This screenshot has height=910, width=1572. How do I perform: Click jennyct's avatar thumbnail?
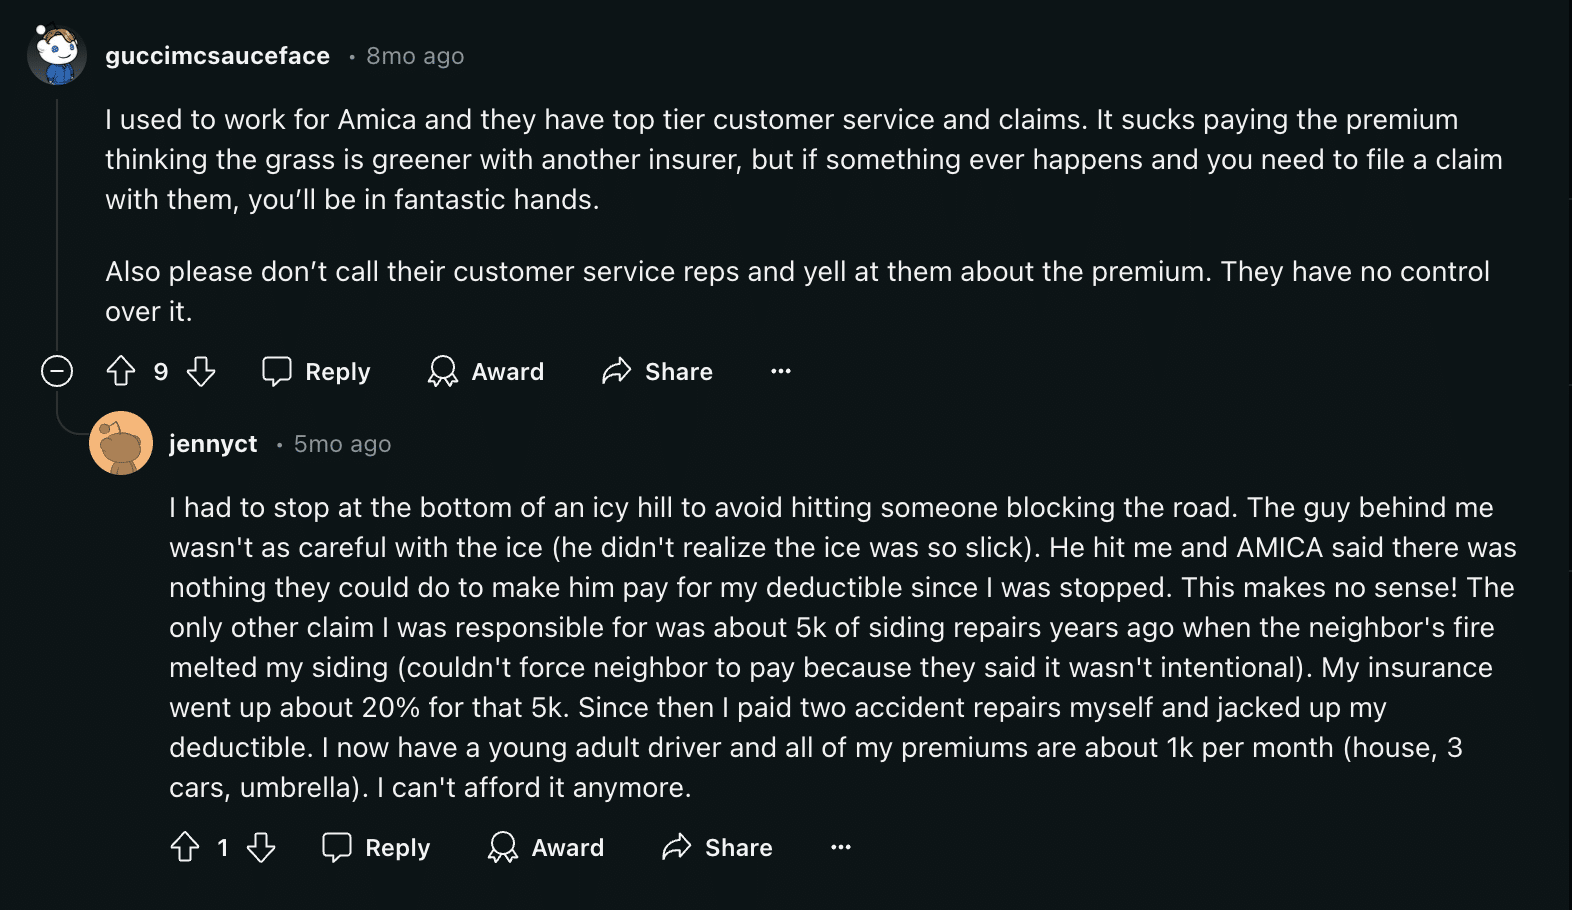(121, 441)
